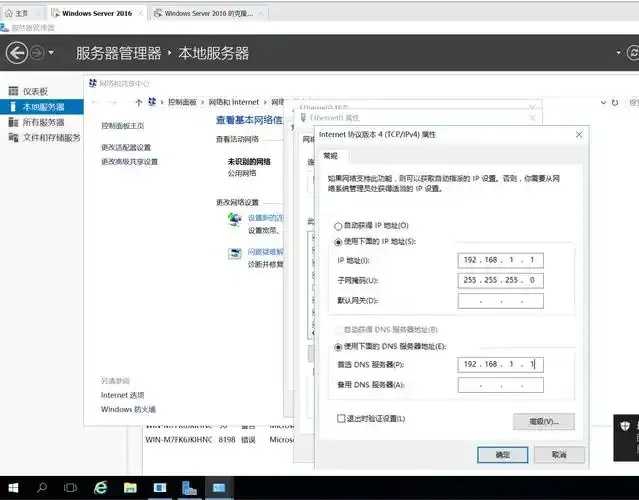The width and height of the screenshot is (639, 500).
Task: Click the taskbar search magnifier icon
Action: (42, 488)
